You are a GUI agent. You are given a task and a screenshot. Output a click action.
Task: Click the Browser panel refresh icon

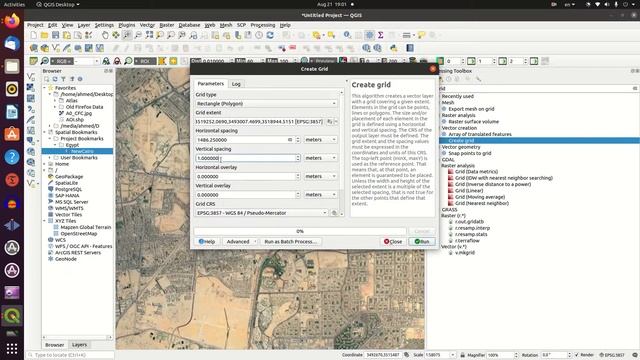[55, 79]
